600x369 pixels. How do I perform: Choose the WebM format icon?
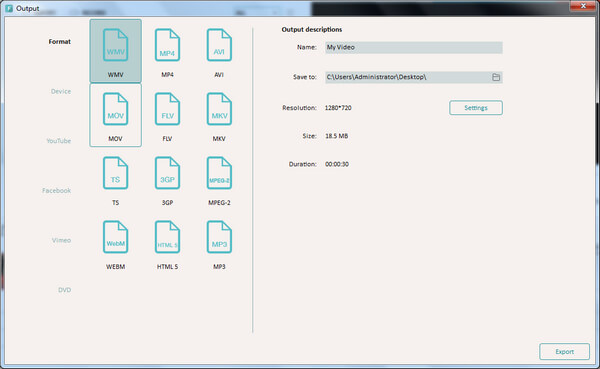point(116,237)
